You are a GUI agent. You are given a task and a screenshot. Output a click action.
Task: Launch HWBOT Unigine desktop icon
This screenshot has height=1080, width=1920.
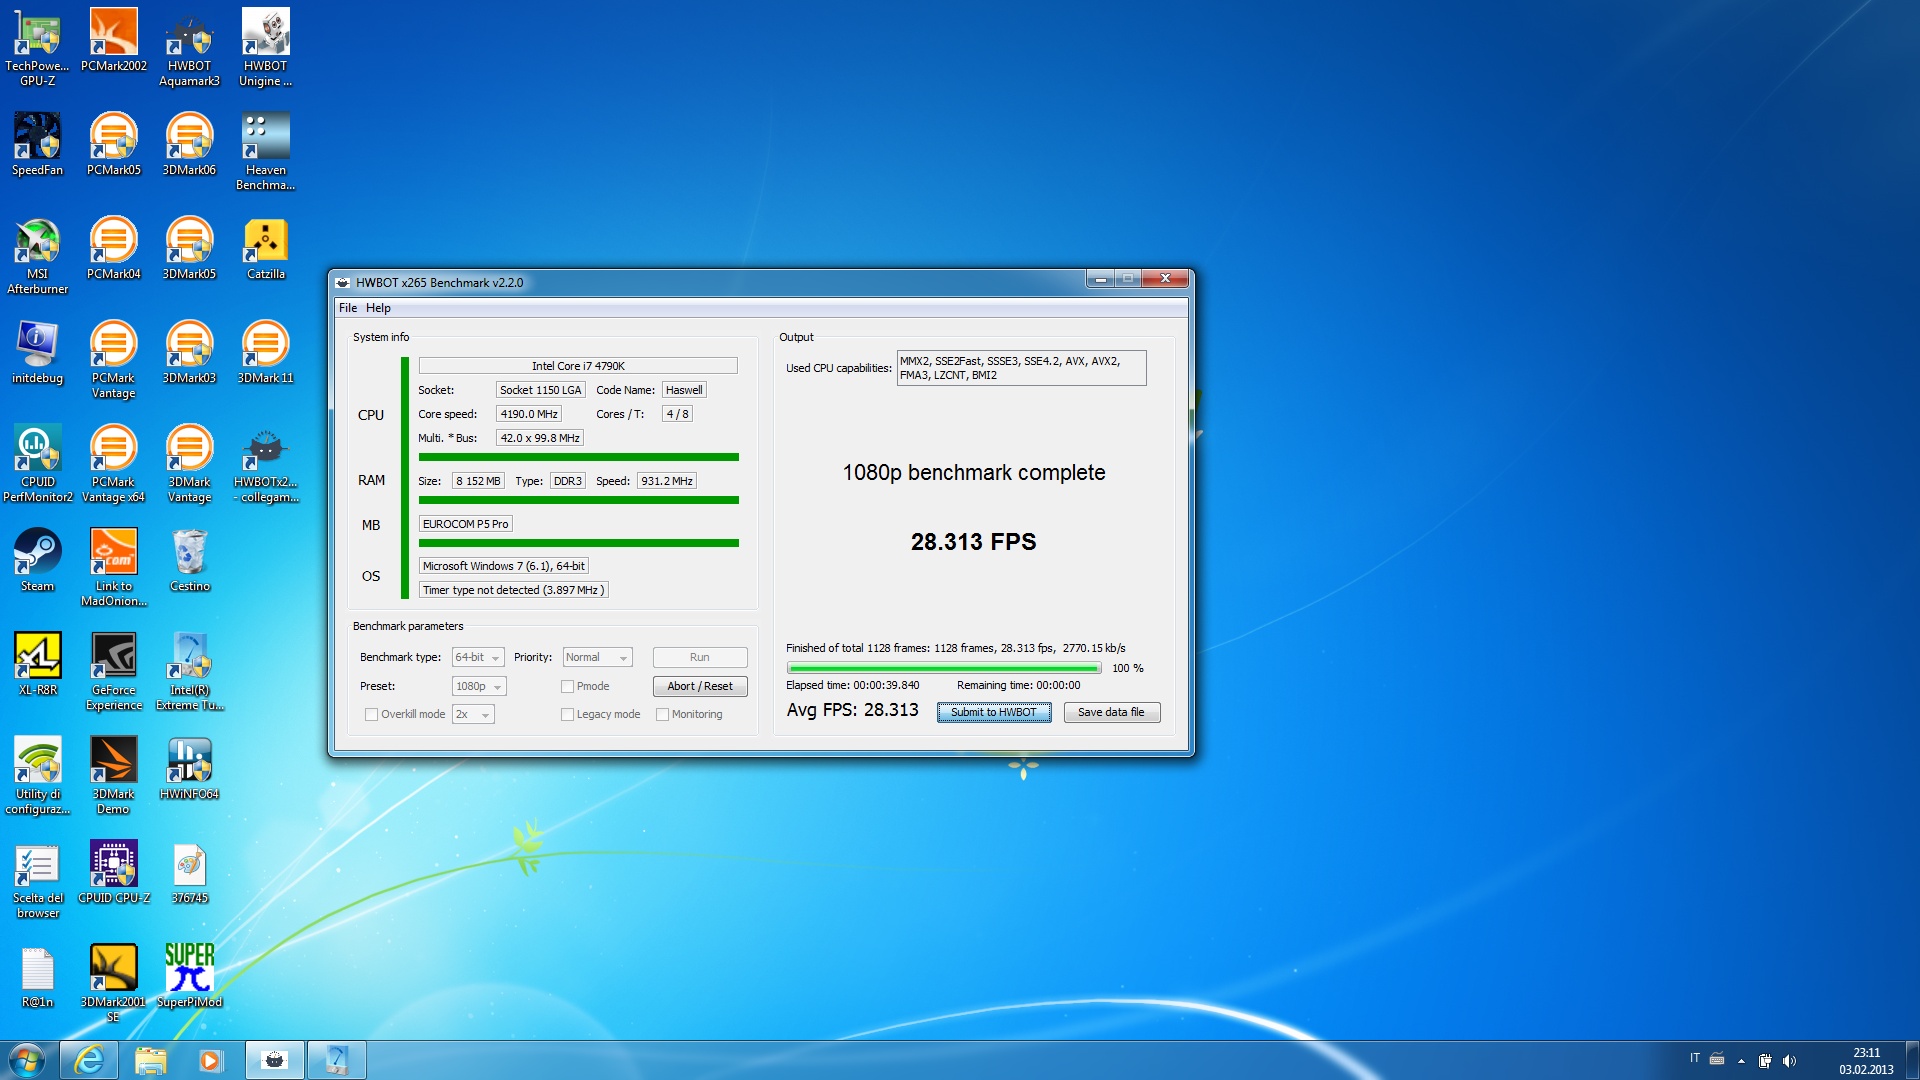pyautogui.click(x=265, y=47)
